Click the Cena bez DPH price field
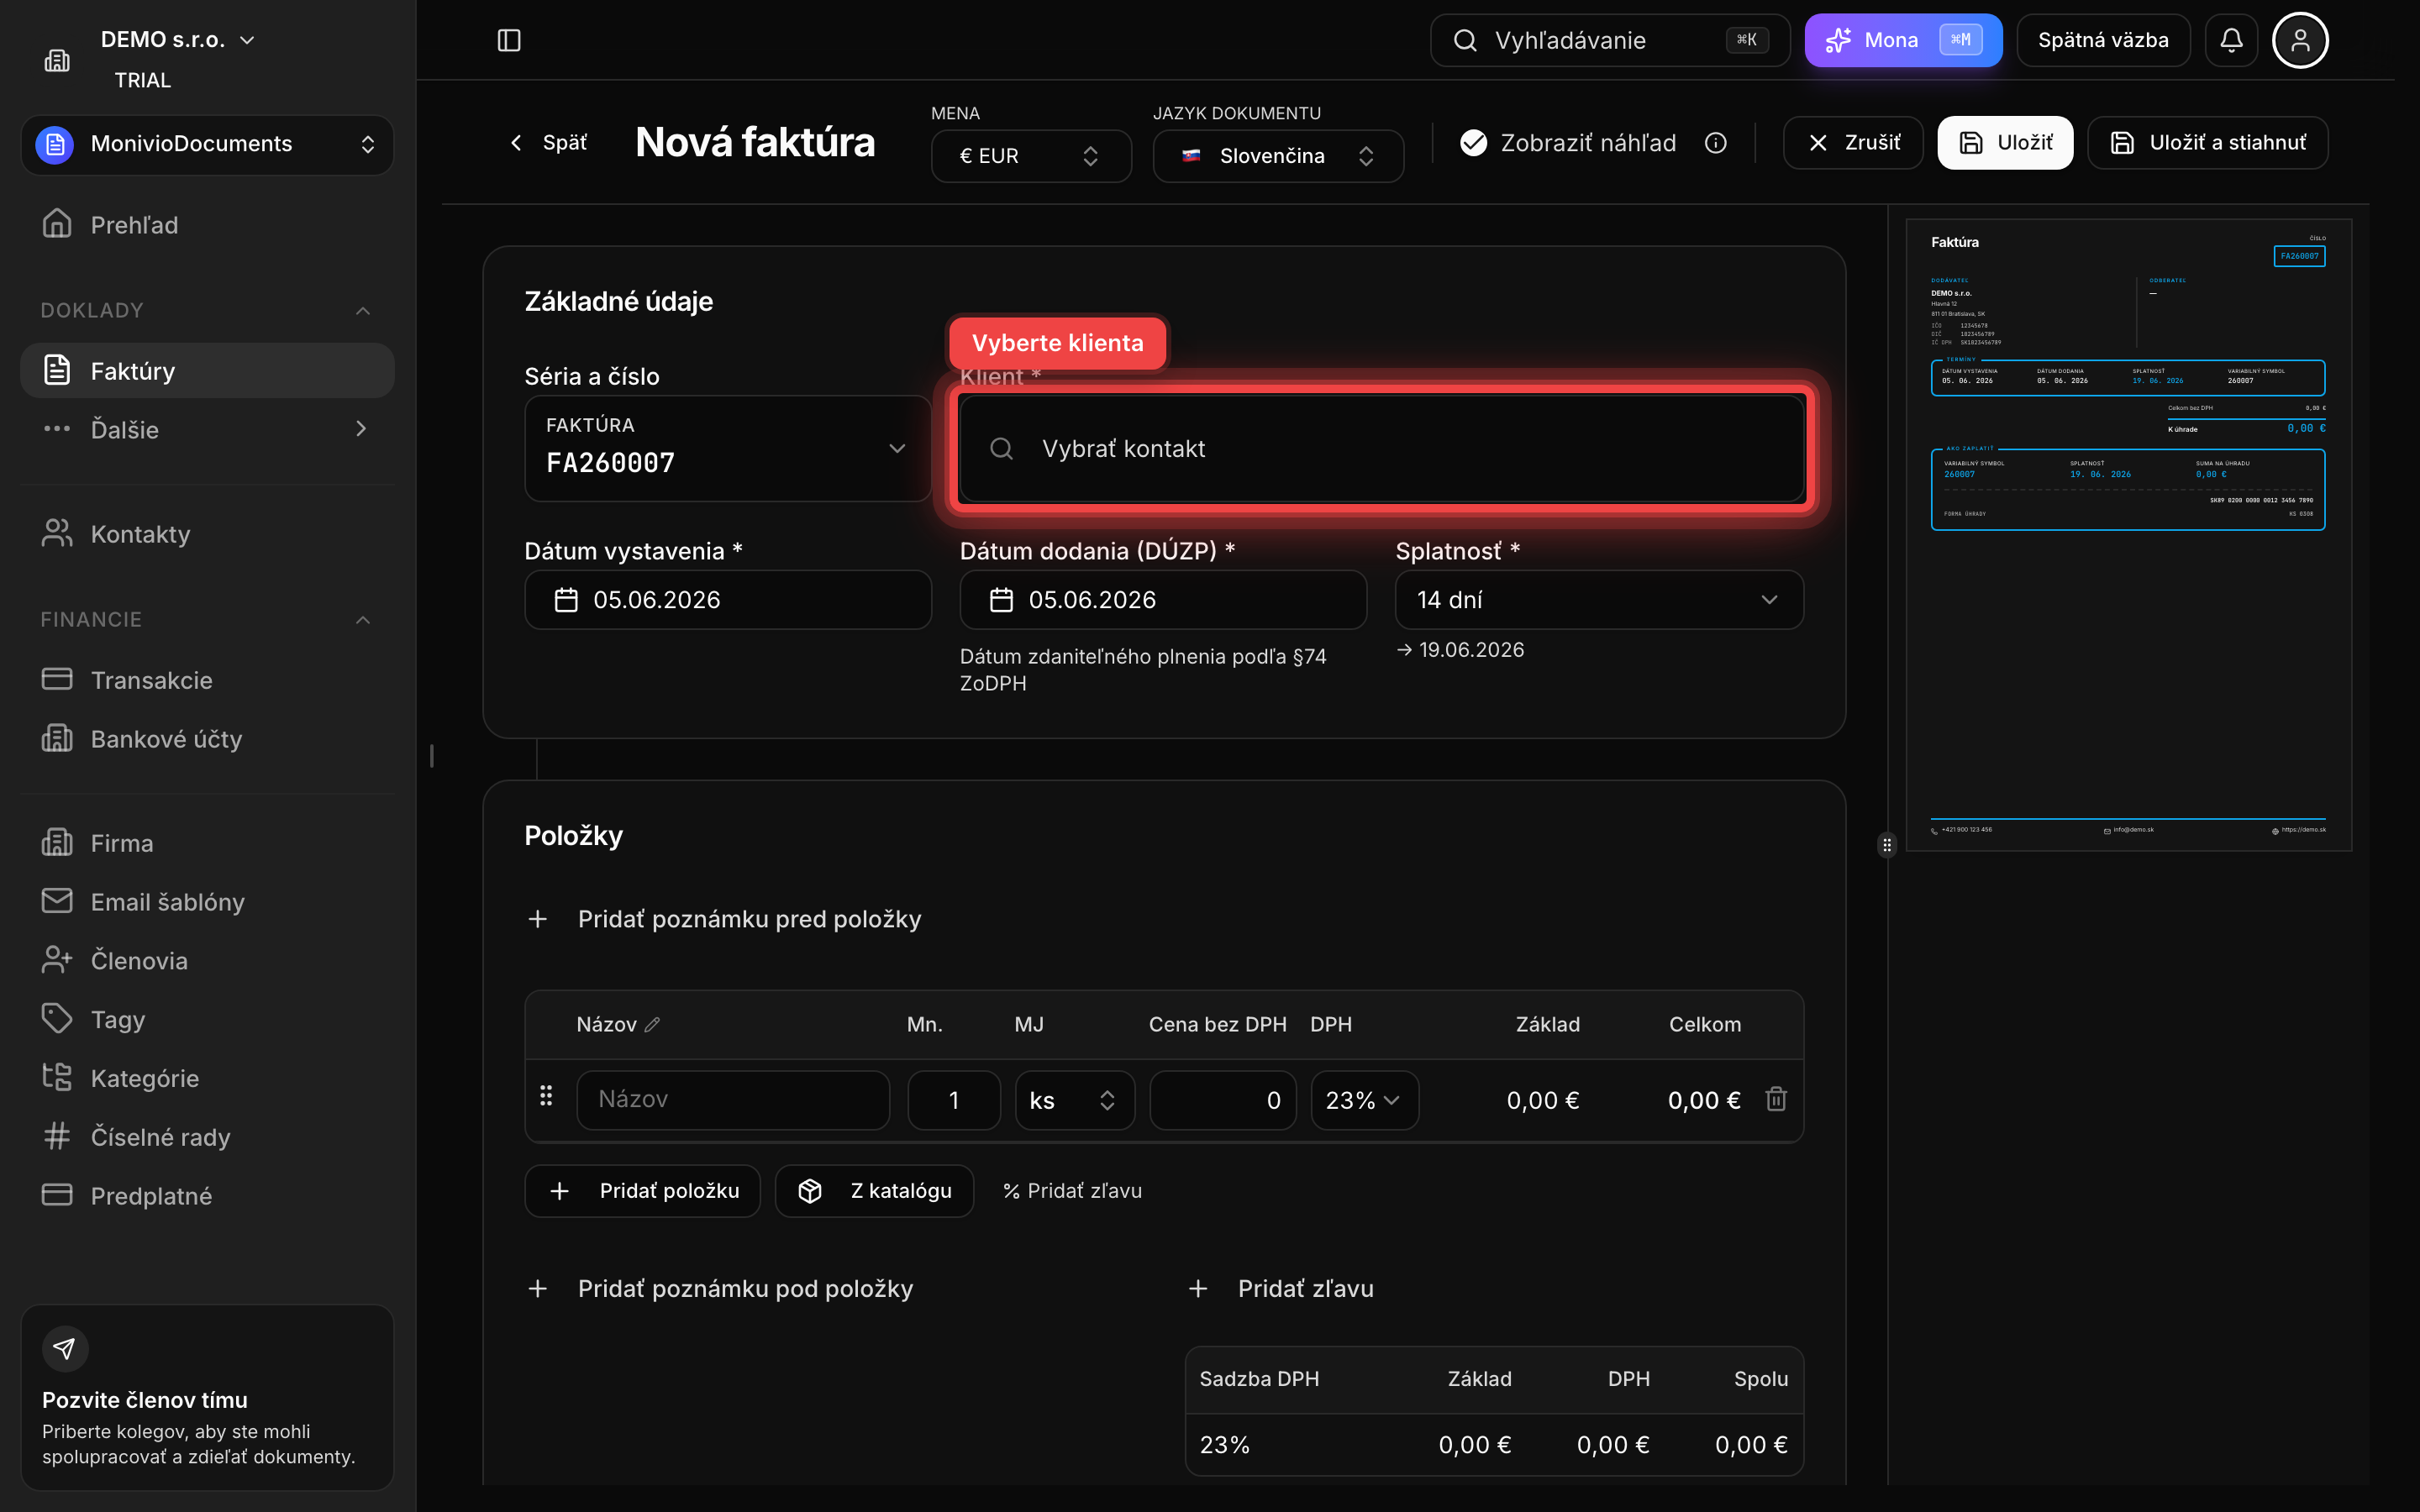This screenshot has height=1512, width=2420. [1223, 1100]
